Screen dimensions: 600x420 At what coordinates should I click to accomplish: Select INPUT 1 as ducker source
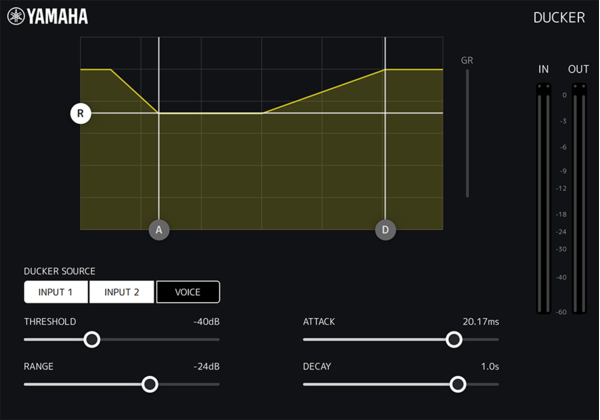coord(56,292)
